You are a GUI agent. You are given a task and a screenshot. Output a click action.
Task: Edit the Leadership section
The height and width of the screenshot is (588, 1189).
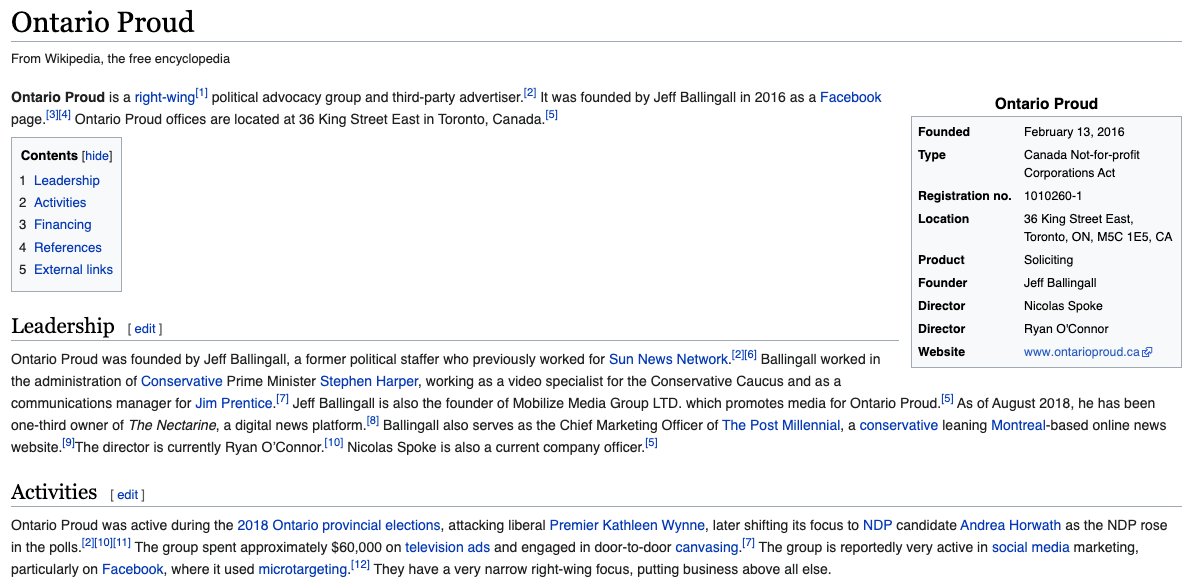(x=144, y=329)
